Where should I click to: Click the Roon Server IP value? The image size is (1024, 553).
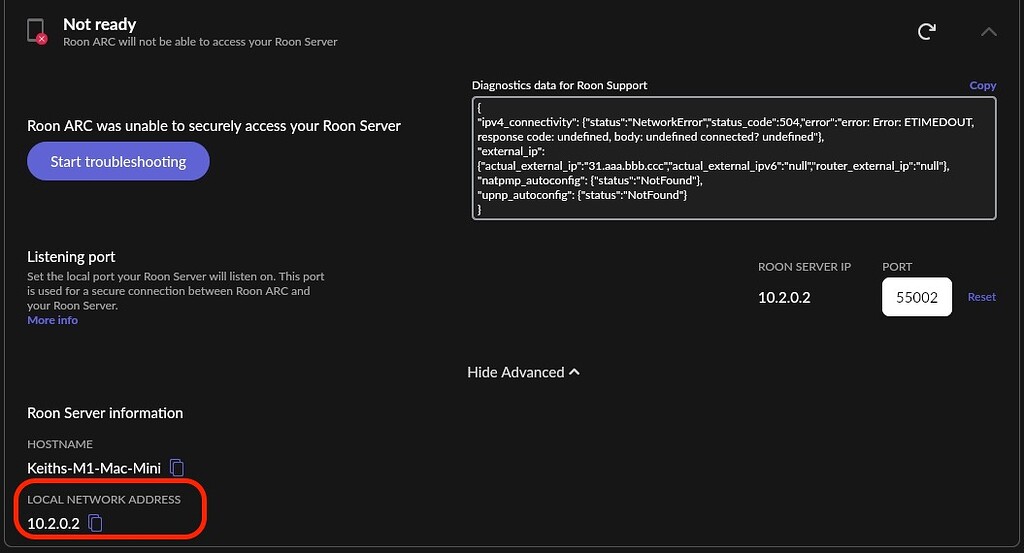point(786,297)
